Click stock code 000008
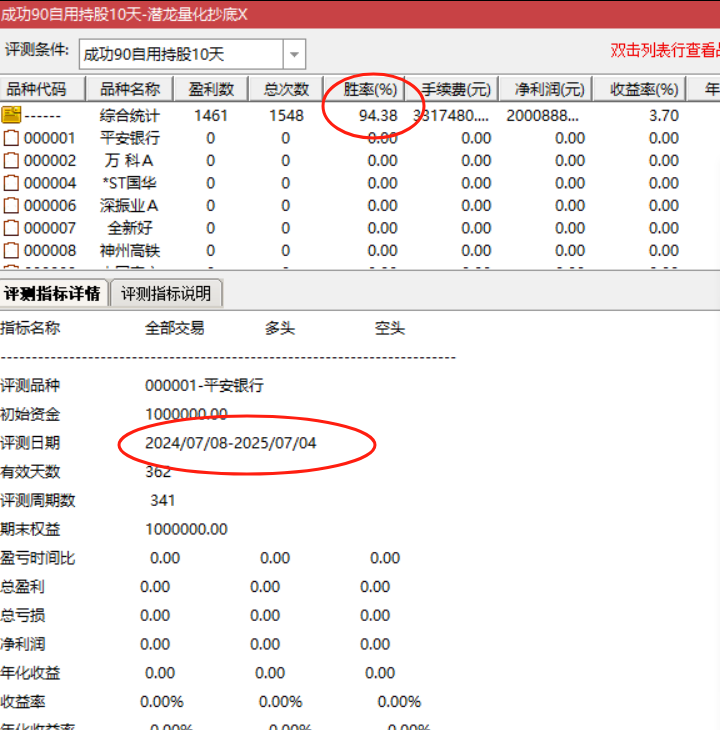 tap(50, 250)
